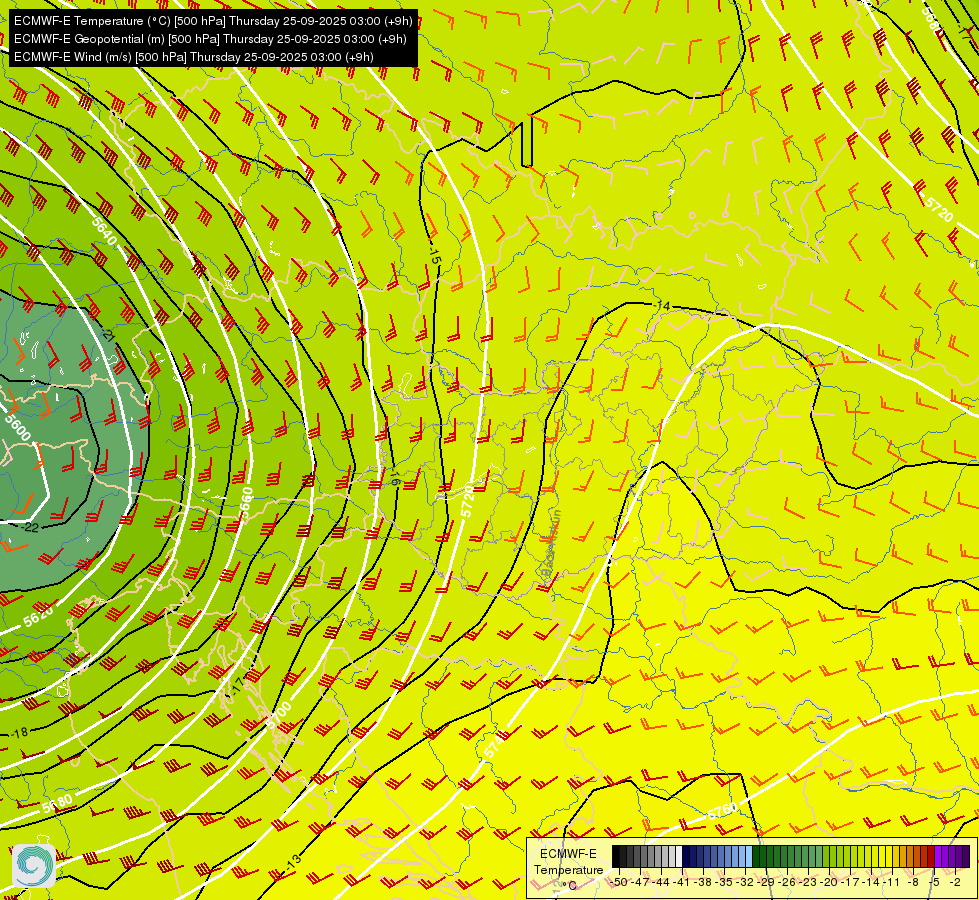Click the -2 value in the legend

[x=955, y=882]
